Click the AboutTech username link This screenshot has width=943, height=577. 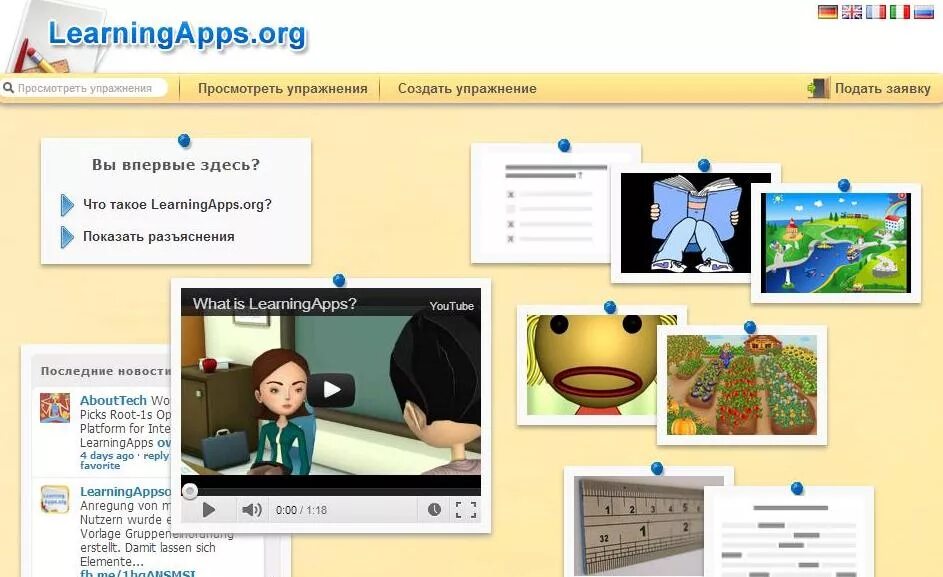tap(113, 401)
